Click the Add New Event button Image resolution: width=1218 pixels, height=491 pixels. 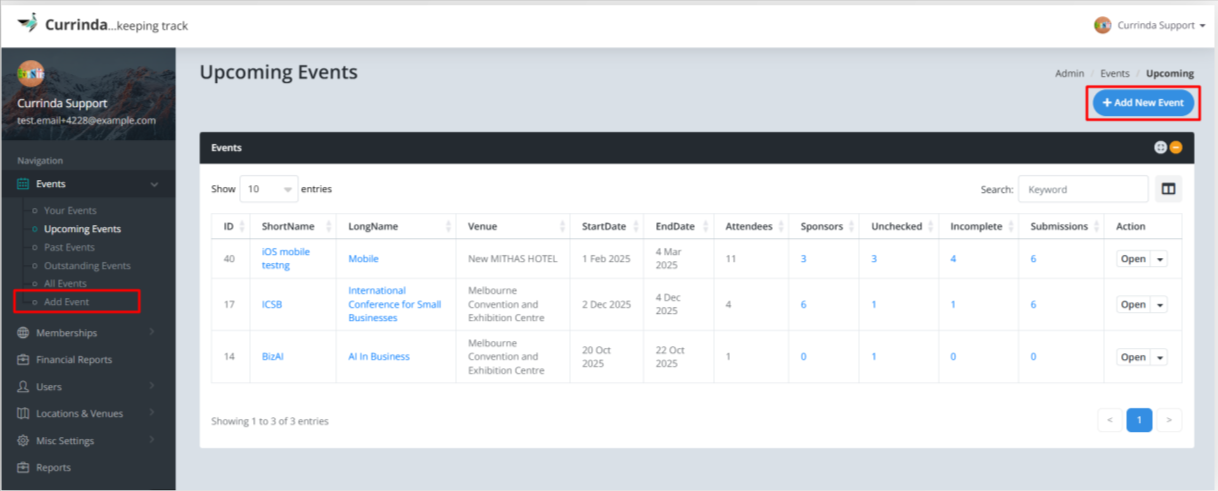(1143, 103)
